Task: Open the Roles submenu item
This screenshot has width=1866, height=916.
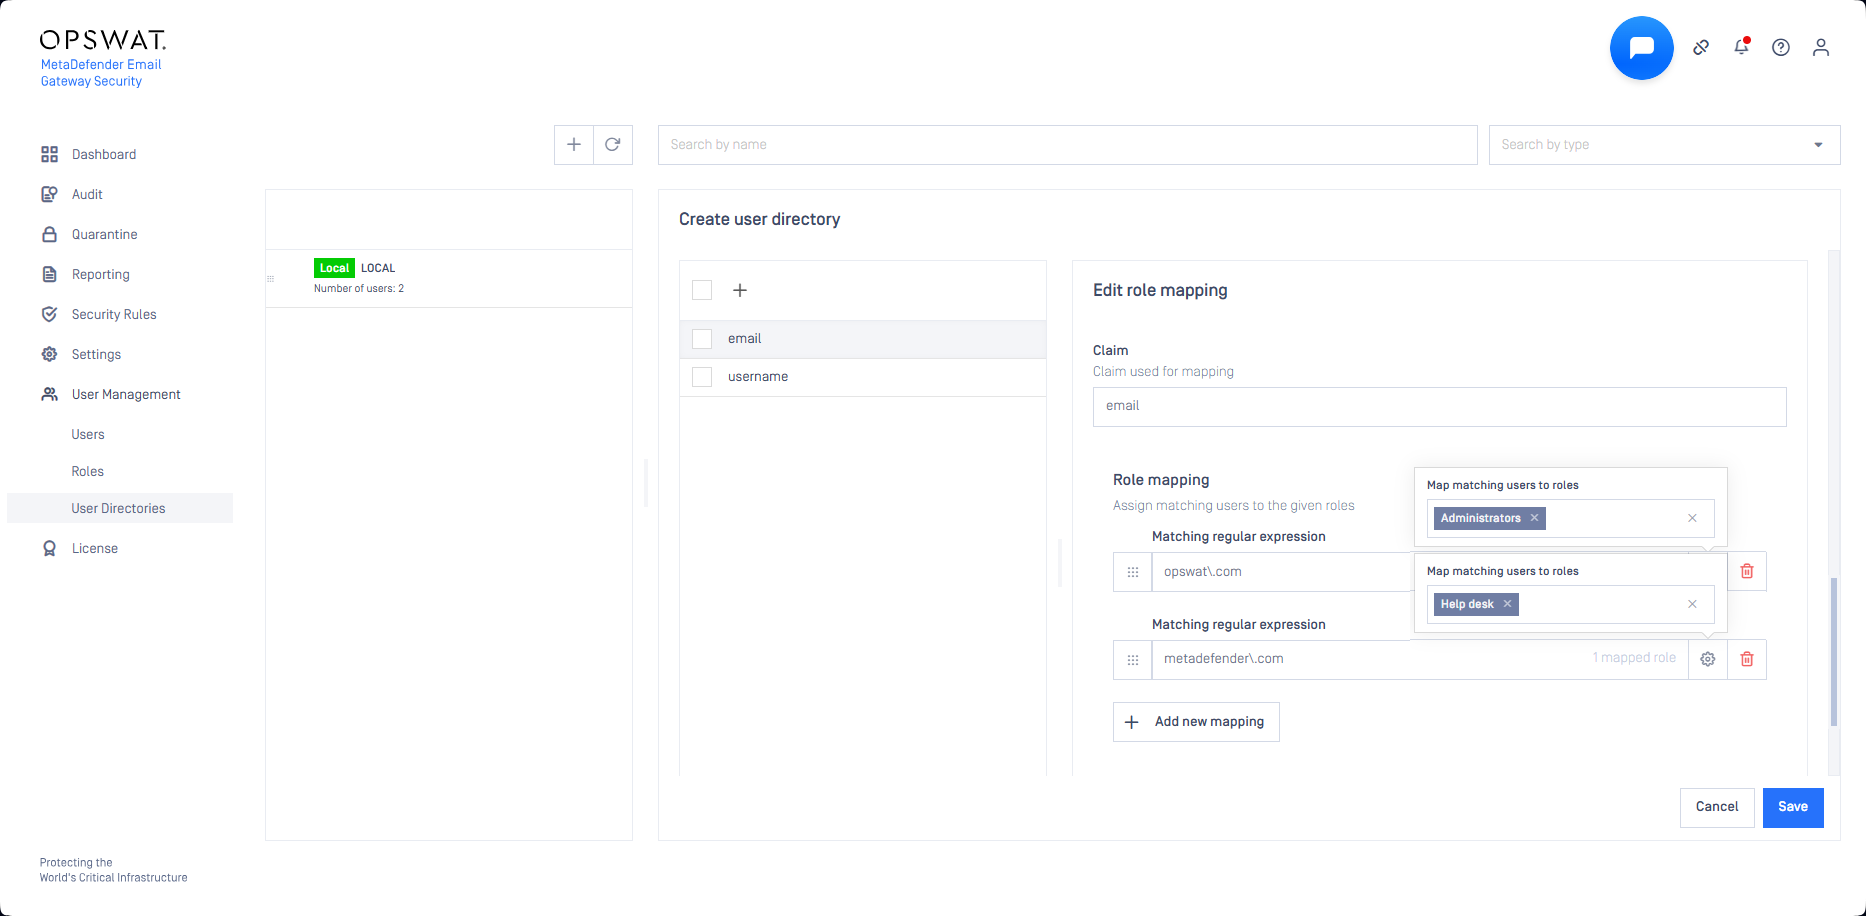Action: tap(88, 471)
